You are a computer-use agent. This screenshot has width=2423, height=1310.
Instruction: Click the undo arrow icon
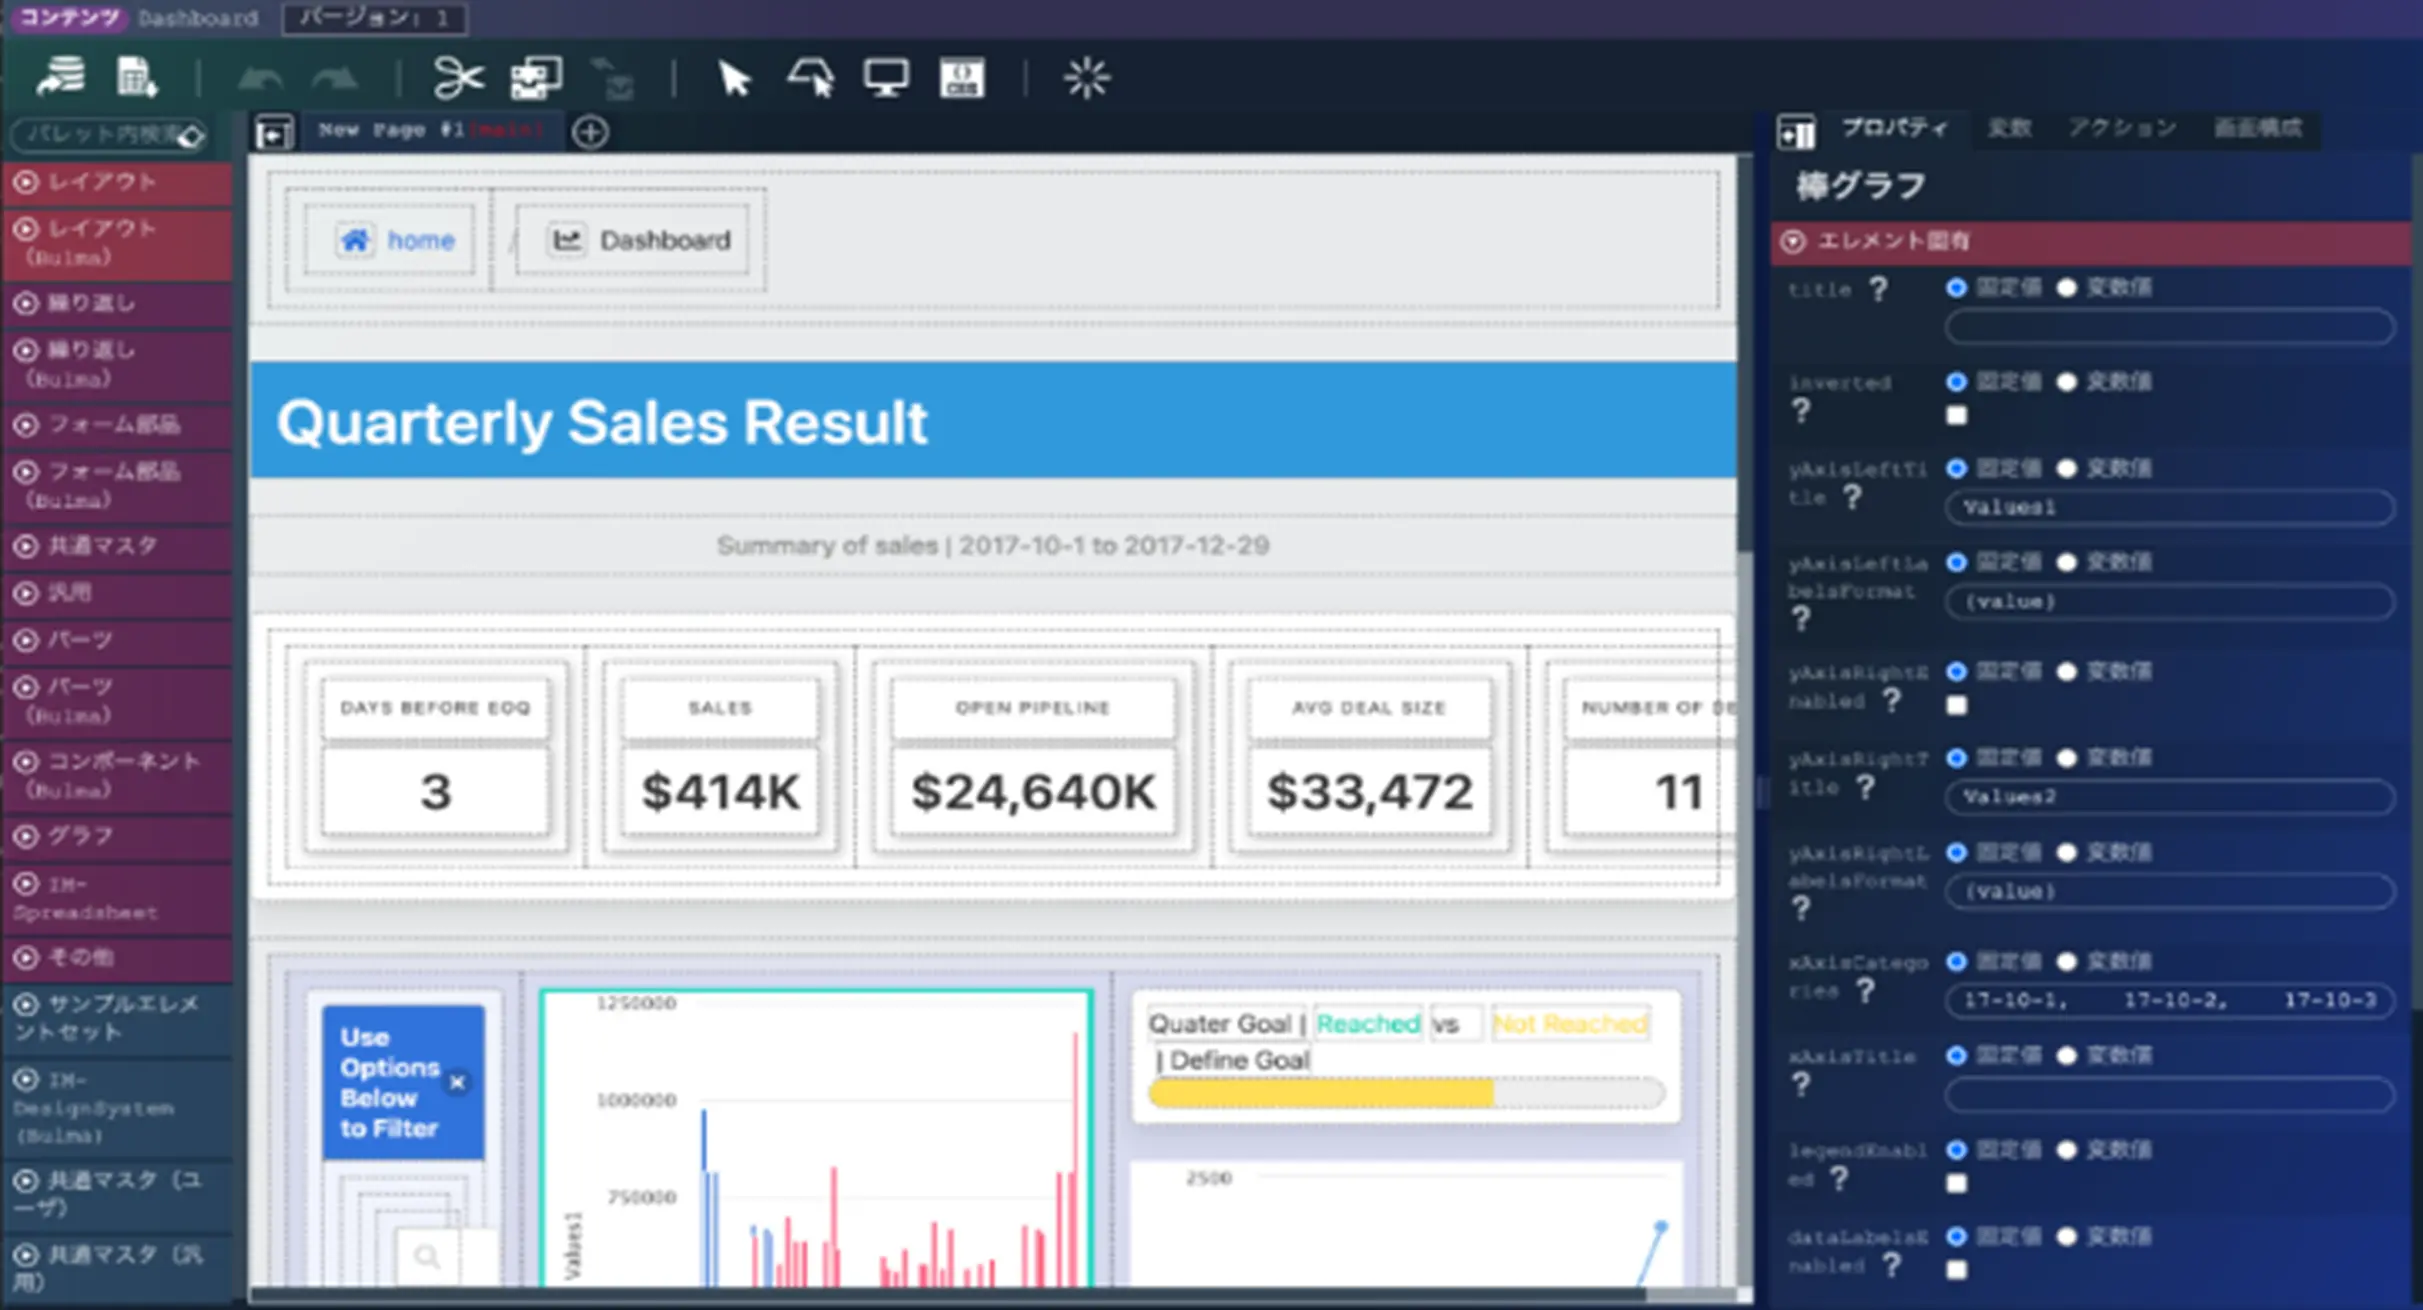coord(259,78)
